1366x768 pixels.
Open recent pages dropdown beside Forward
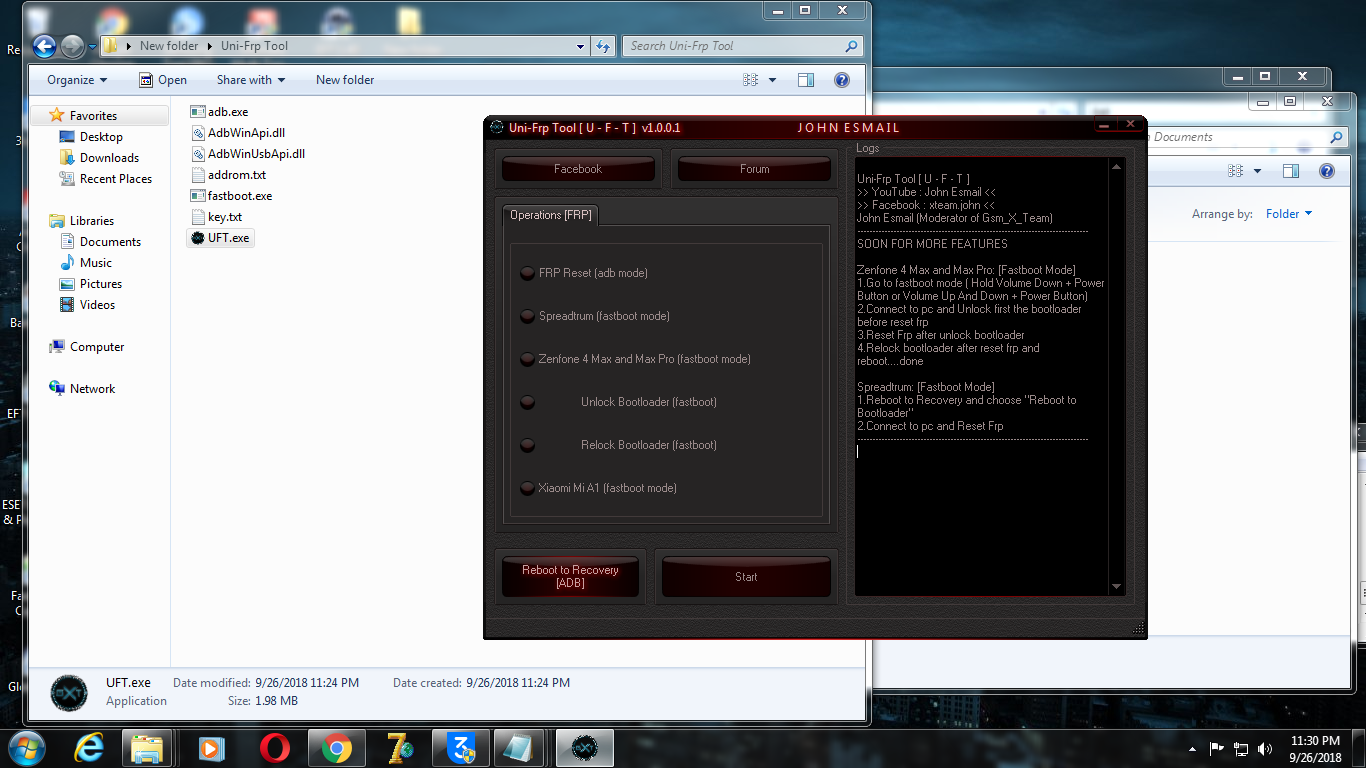click(x=92, y=47)
